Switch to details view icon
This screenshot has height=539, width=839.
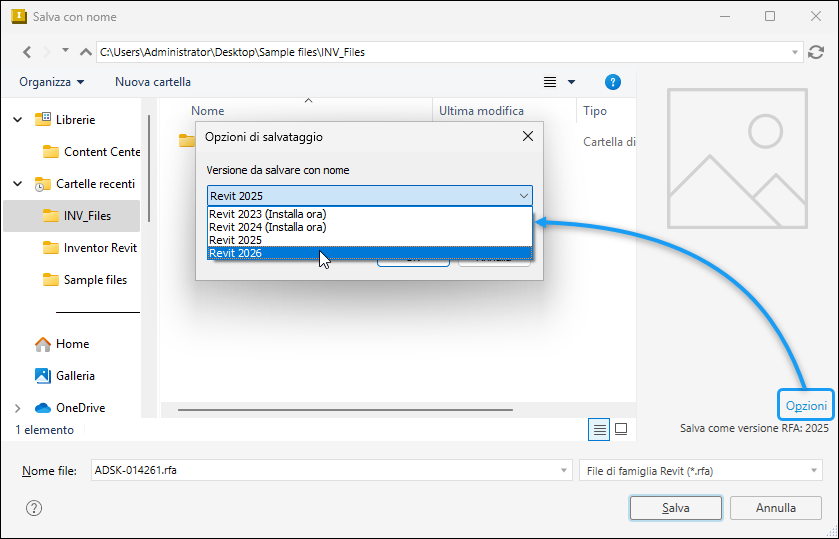[599, 429]
